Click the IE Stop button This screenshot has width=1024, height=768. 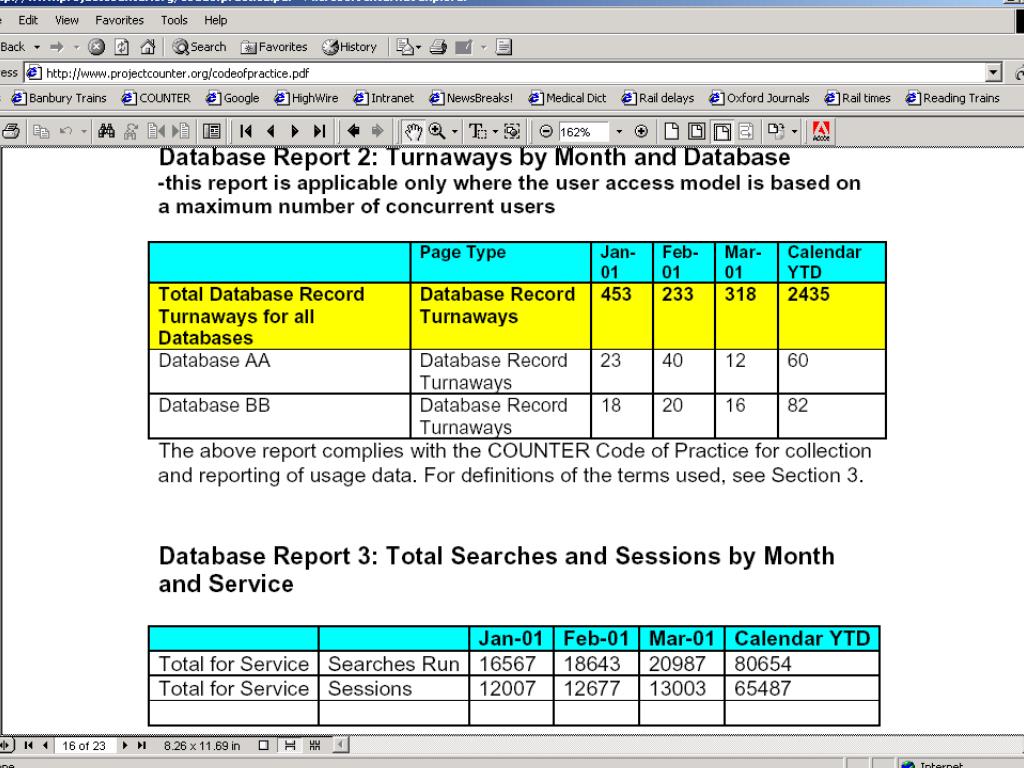click(96, 46)
